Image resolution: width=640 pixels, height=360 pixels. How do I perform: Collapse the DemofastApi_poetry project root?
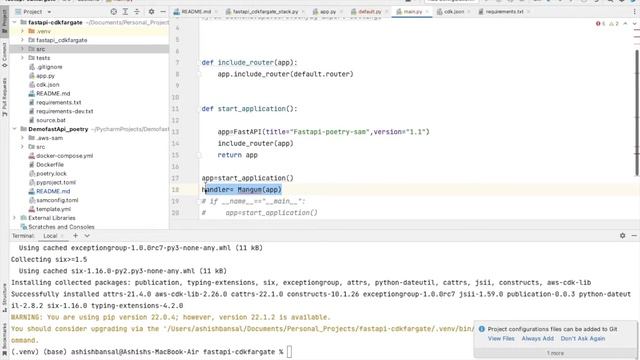point(15,129)
